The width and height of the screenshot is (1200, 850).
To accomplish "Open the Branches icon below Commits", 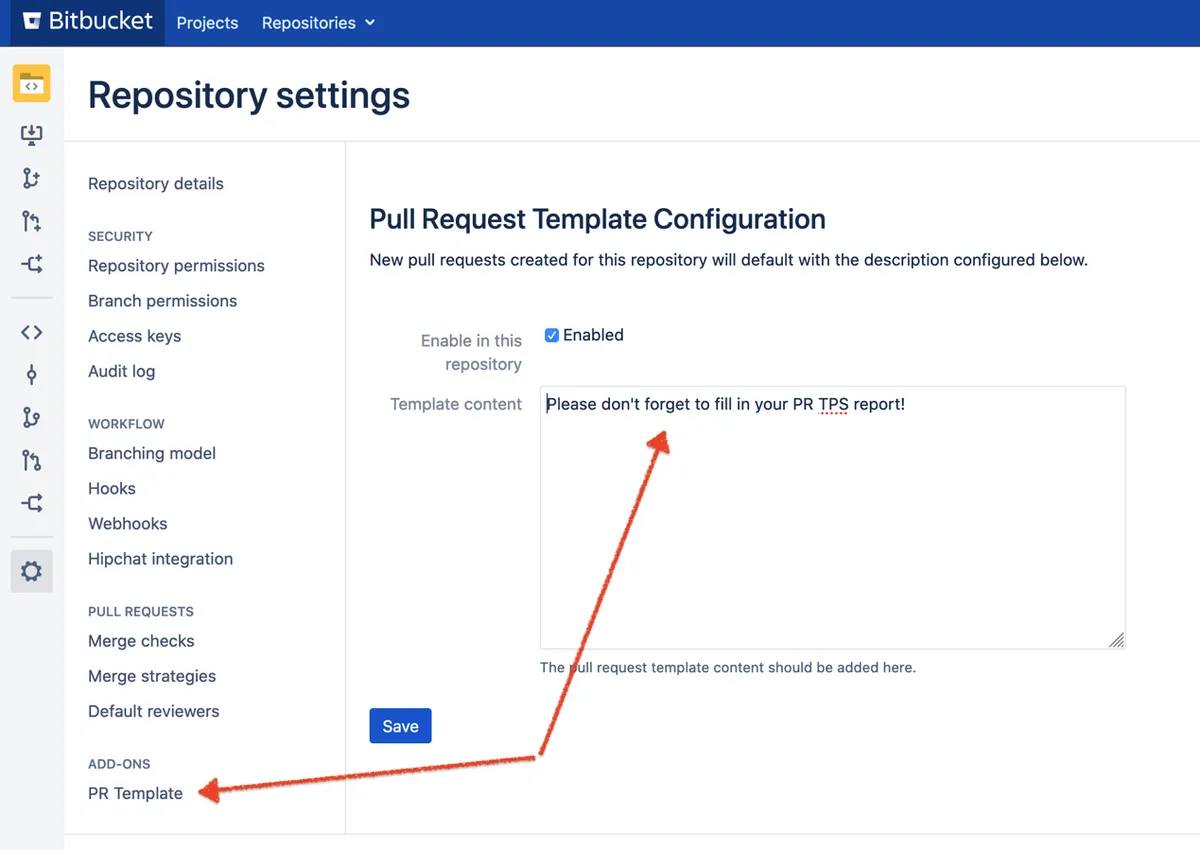I will tap(32, 418).
